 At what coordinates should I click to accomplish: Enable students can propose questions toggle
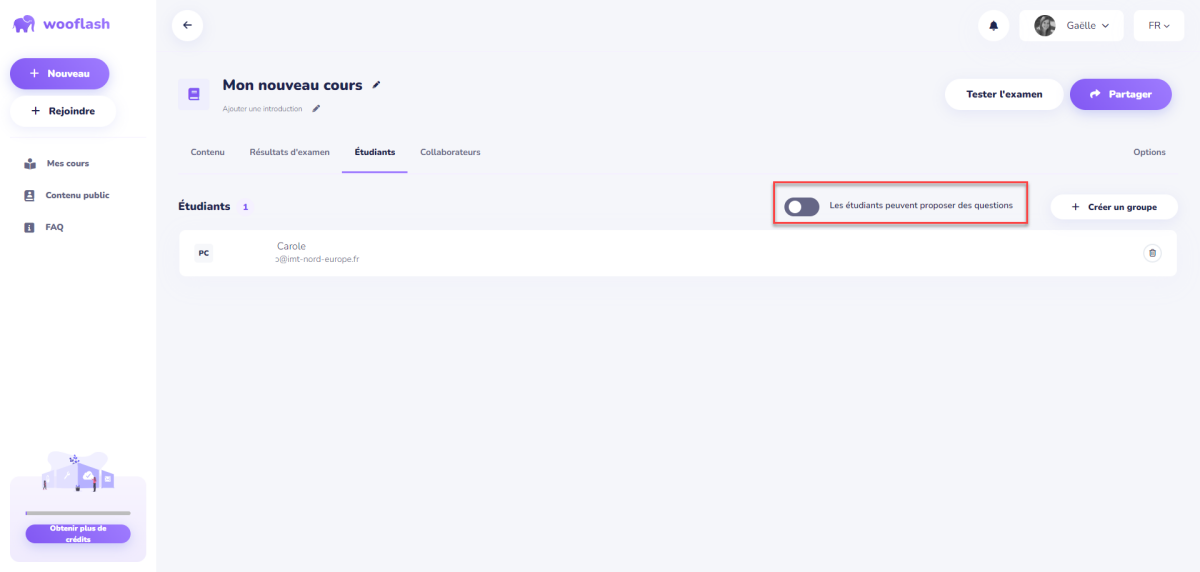pos(802,206)
